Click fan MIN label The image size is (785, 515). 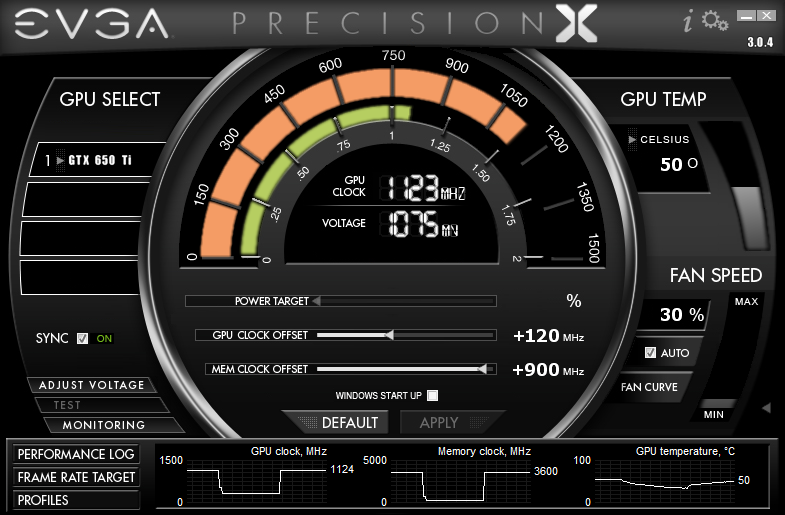(x=713, y=414)
